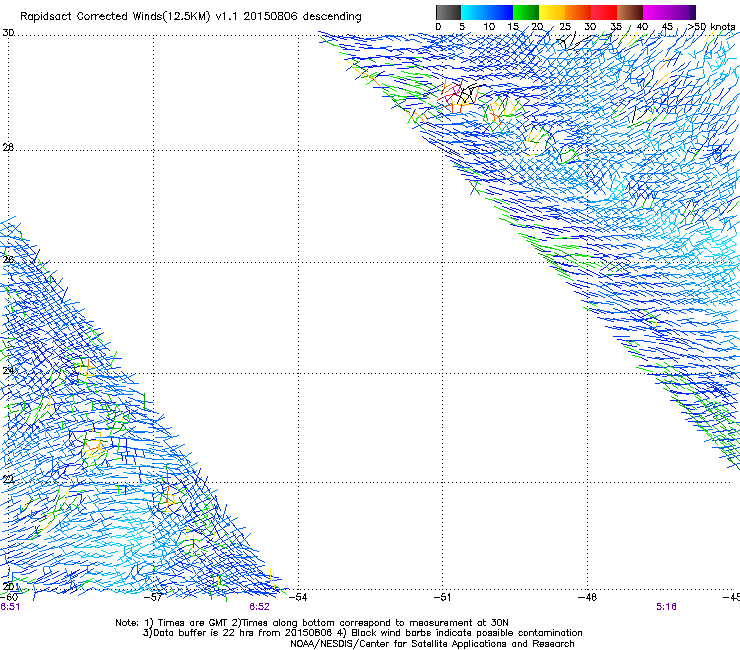Select the yellow 20–25 knots legend color

[x=552, y=12]
